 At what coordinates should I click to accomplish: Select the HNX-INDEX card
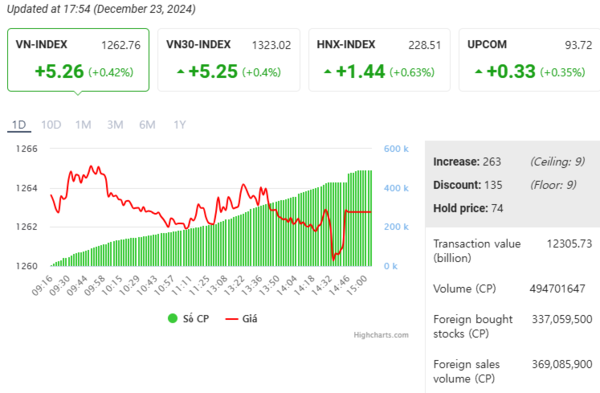point(379,60)
